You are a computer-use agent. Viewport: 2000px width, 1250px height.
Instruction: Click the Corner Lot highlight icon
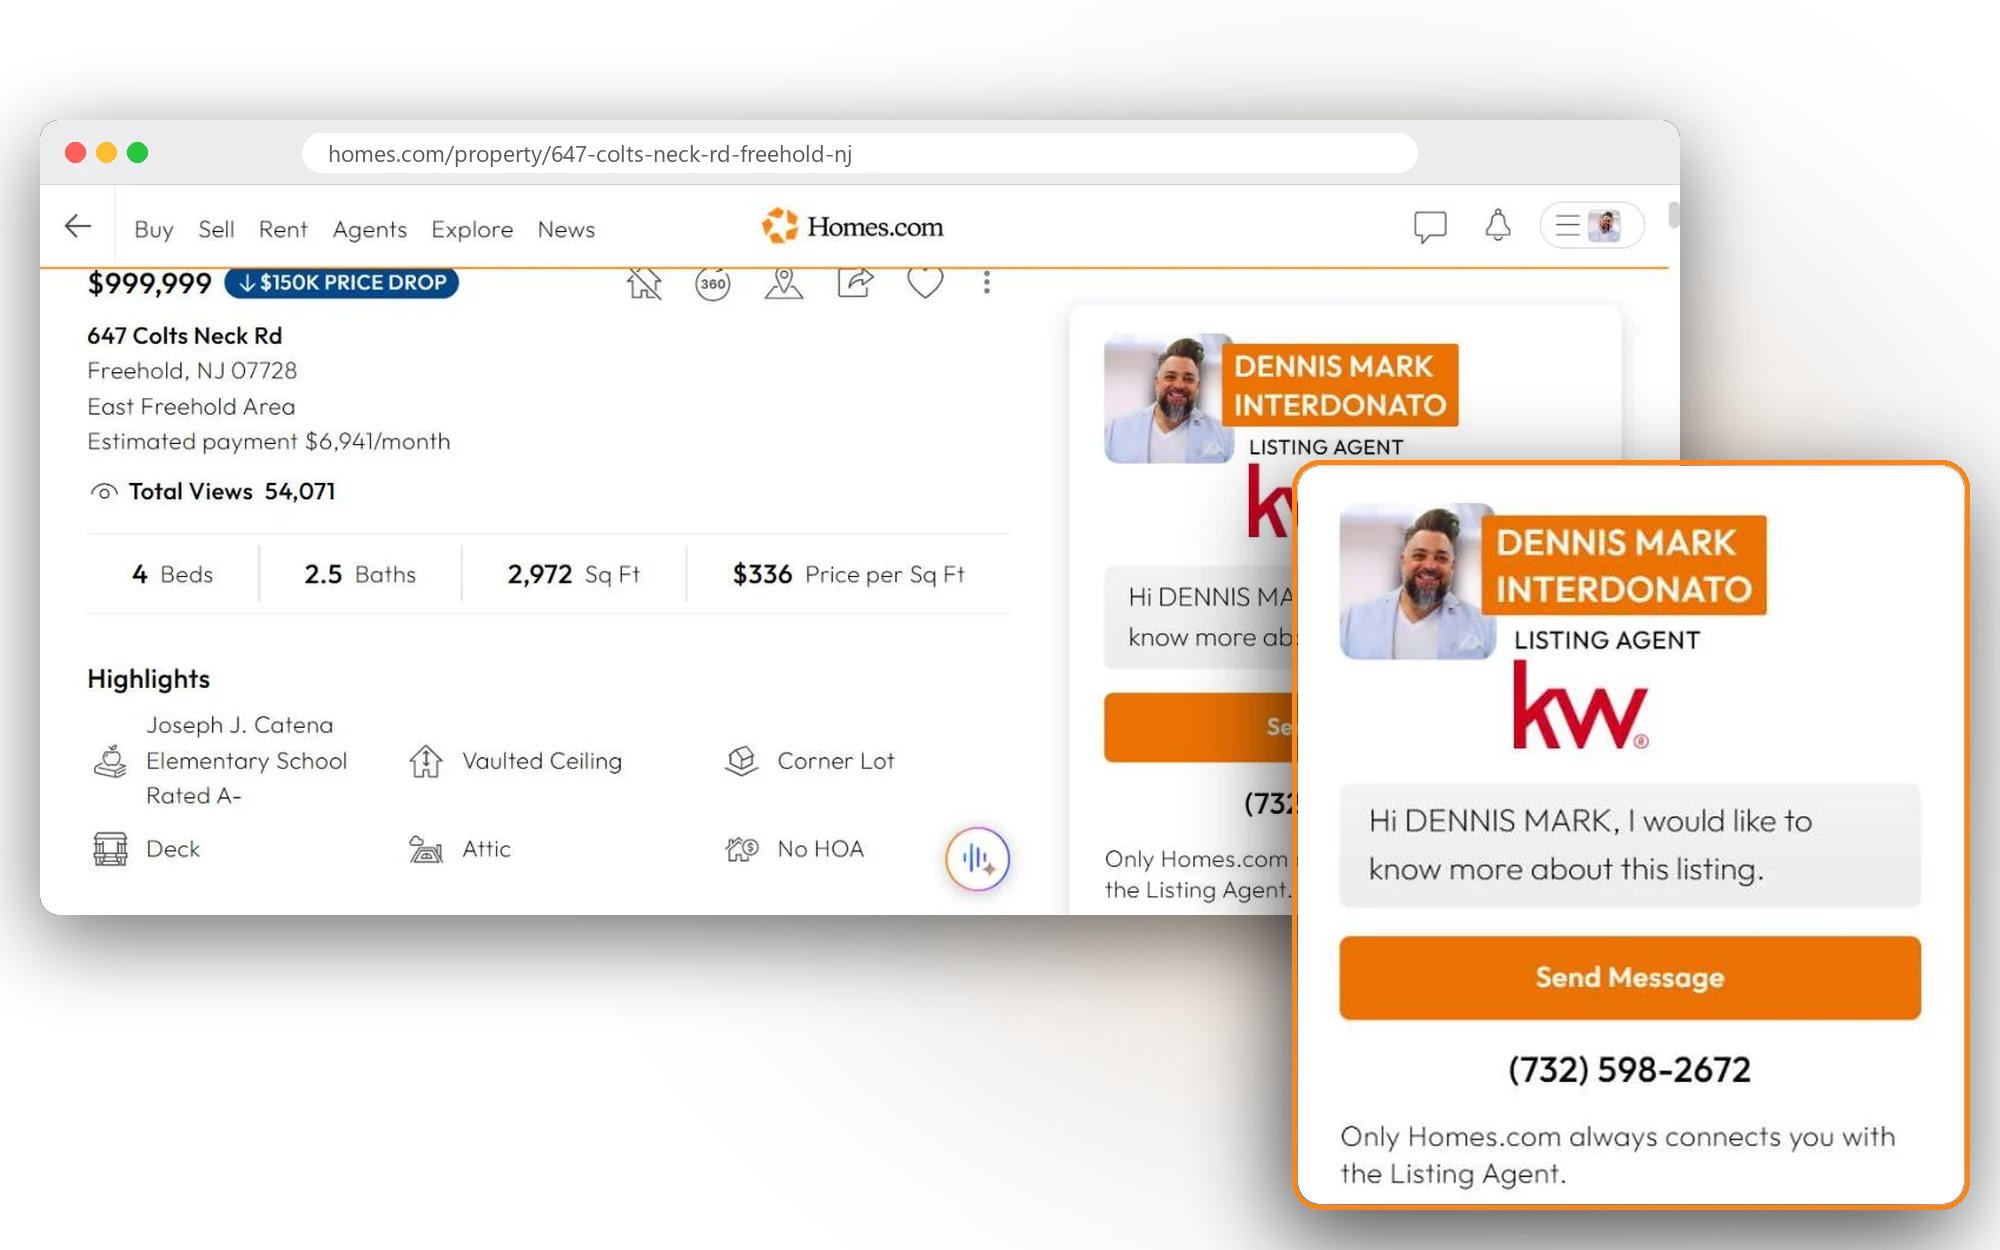(x=741, y=761)
